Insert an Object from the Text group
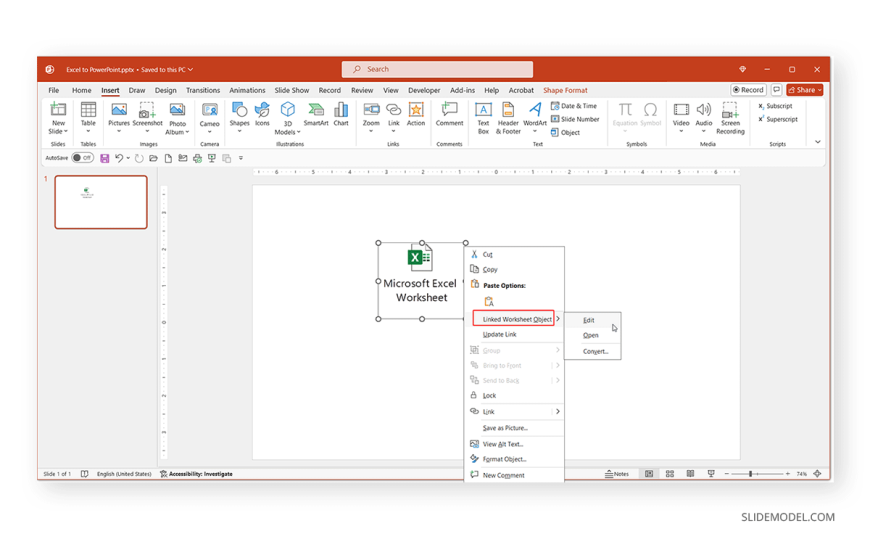870x539 pixels. pos(565,132)
